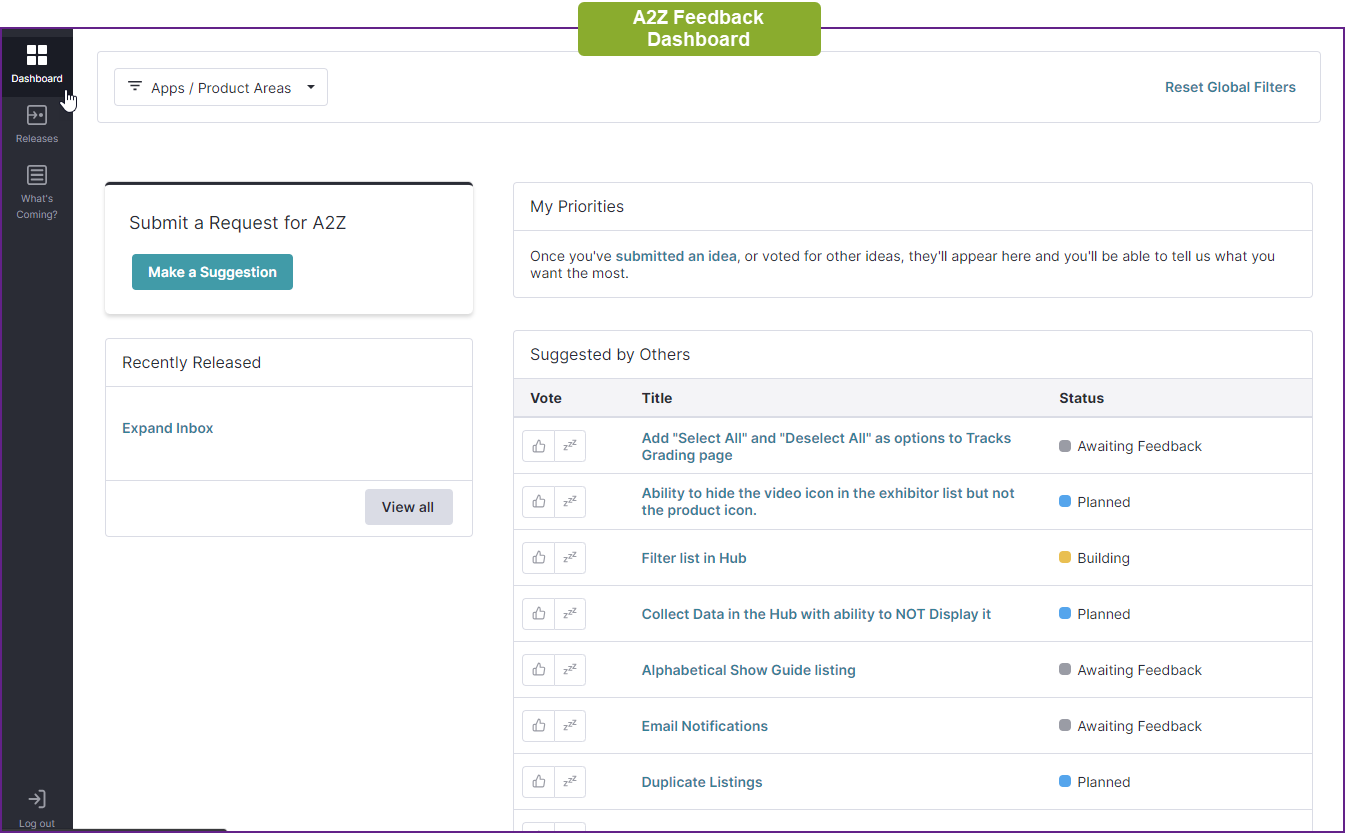Click 'Planned' status of hide video icon row
This screenshot has height=833, width=1345.
click(x=1094, y=502)
